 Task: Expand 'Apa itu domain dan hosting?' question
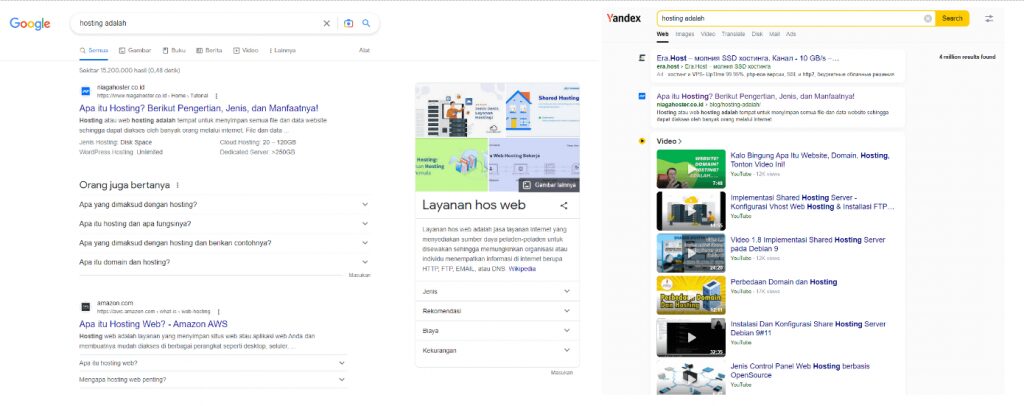point(223,262)
